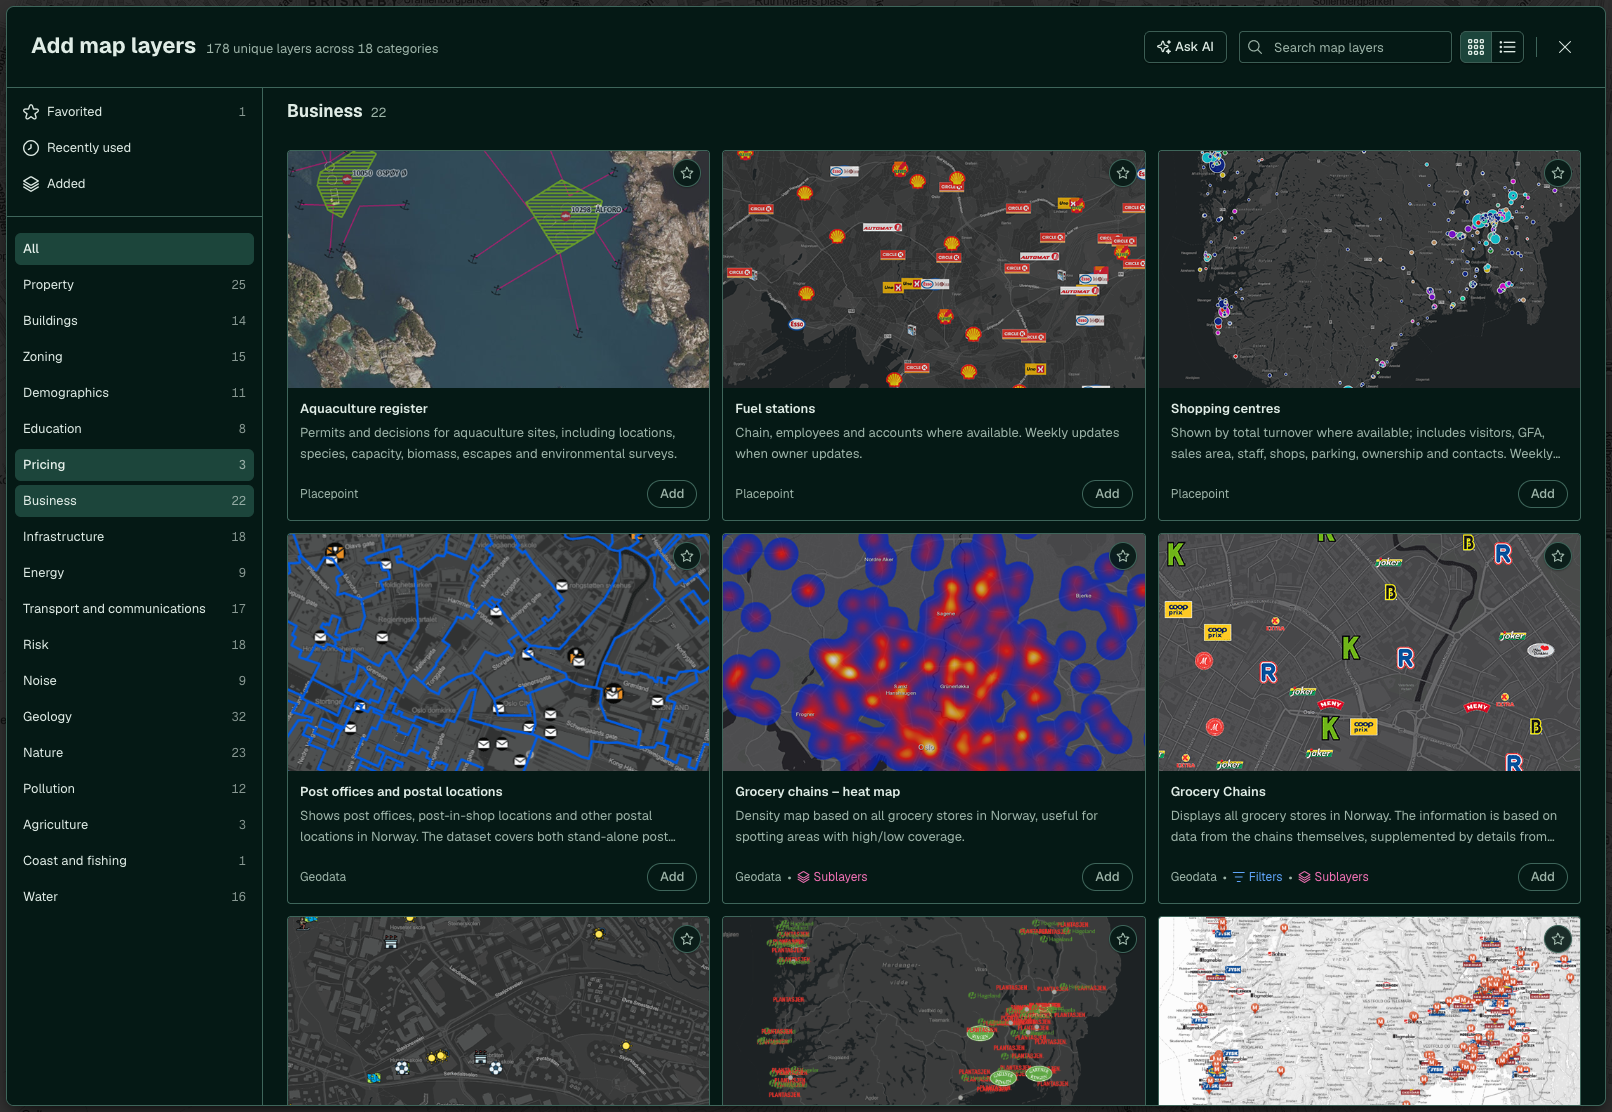Select the Infrastructure category
This screenshot has width=1612, height=1112.
tap(134, 537)
